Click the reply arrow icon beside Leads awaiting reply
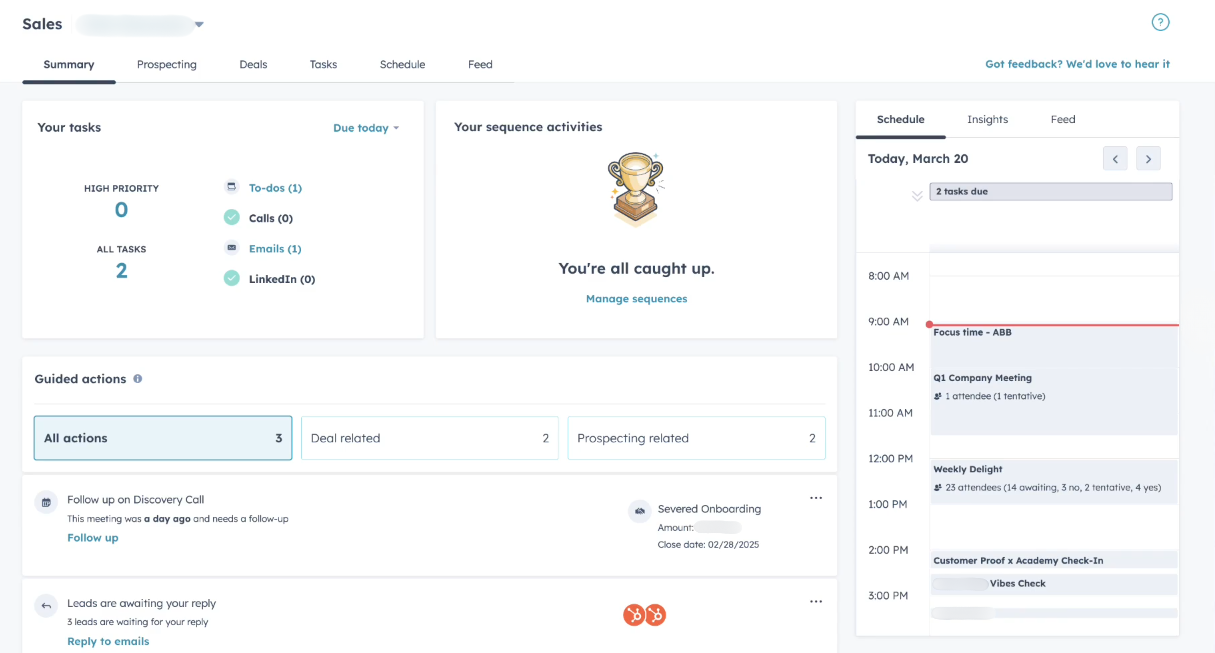The image size is (1215, 653). point(45,605)
